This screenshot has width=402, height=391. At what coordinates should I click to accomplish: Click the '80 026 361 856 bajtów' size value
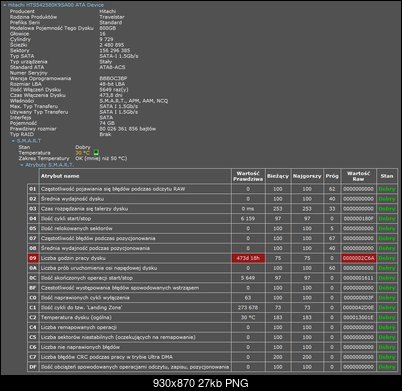pos(128,129)
